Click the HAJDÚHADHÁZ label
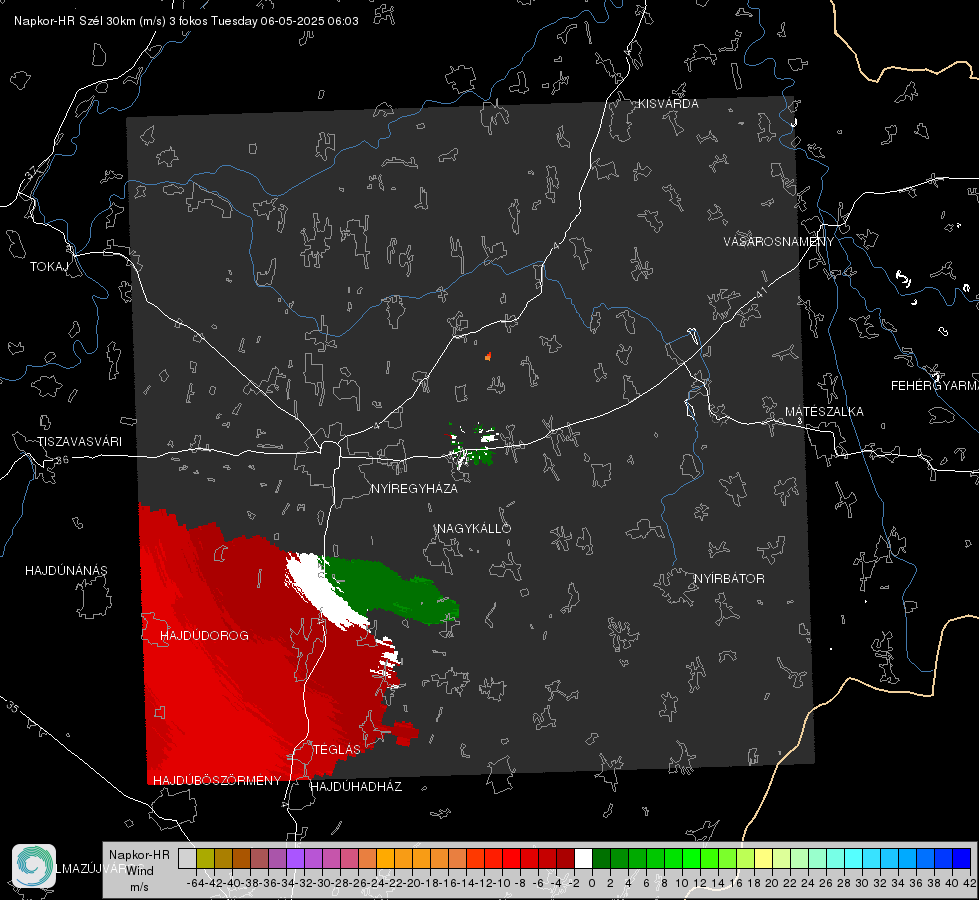The width and height of the screenshot is (979, 900). click(x=356, y=786)
